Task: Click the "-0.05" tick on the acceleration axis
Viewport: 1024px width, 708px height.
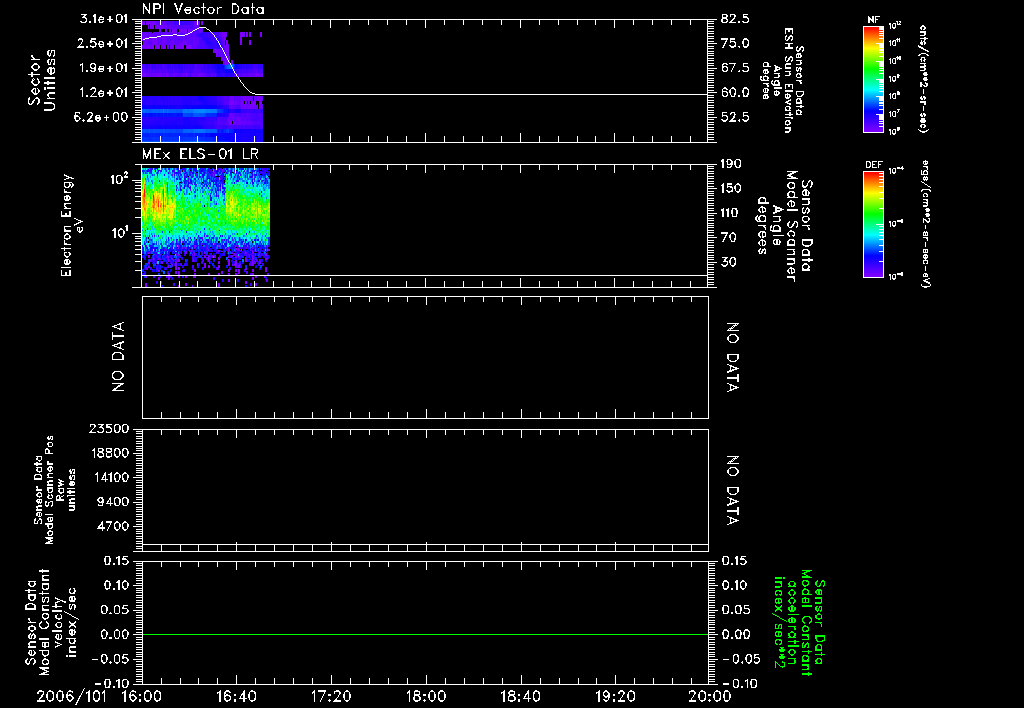Action: (741, 659)
